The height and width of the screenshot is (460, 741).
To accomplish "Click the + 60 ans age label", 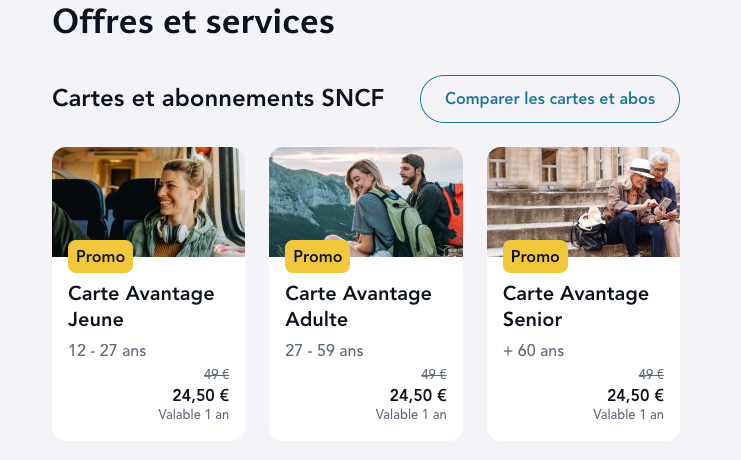I will [534, 351].
